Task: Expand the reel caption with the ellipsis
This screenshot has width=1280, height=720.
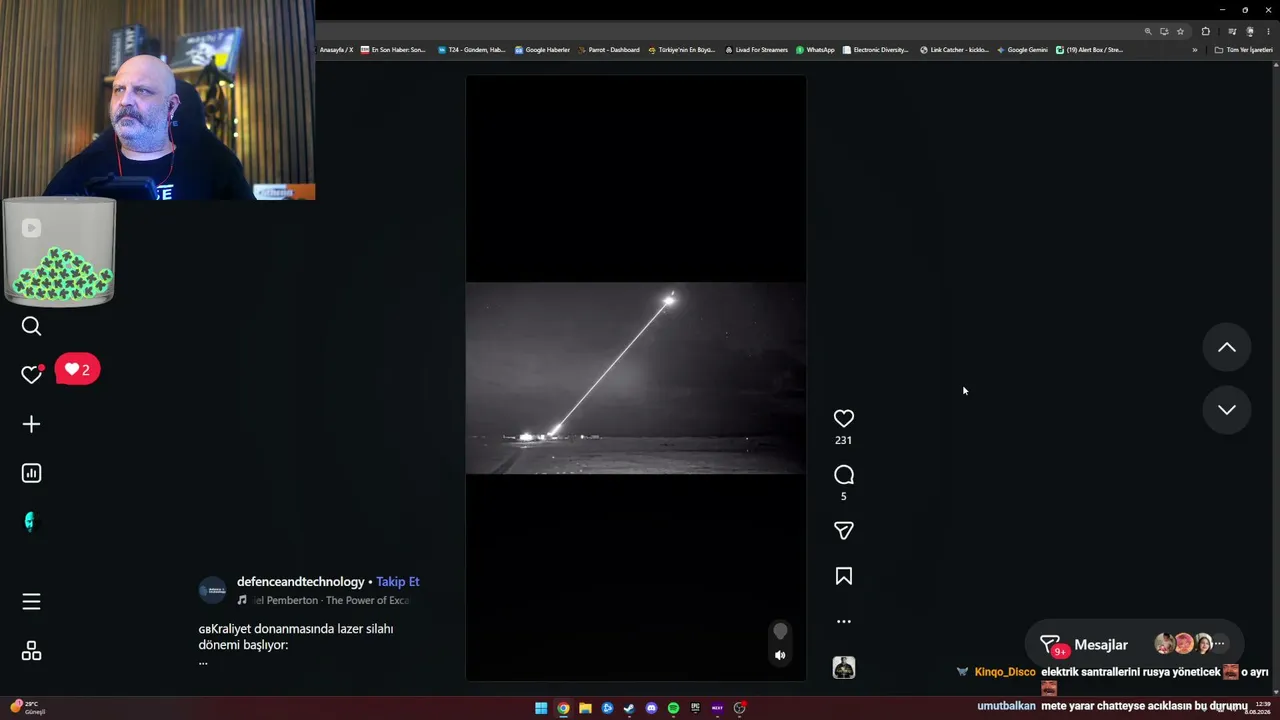Action: [x=203, y=662]
